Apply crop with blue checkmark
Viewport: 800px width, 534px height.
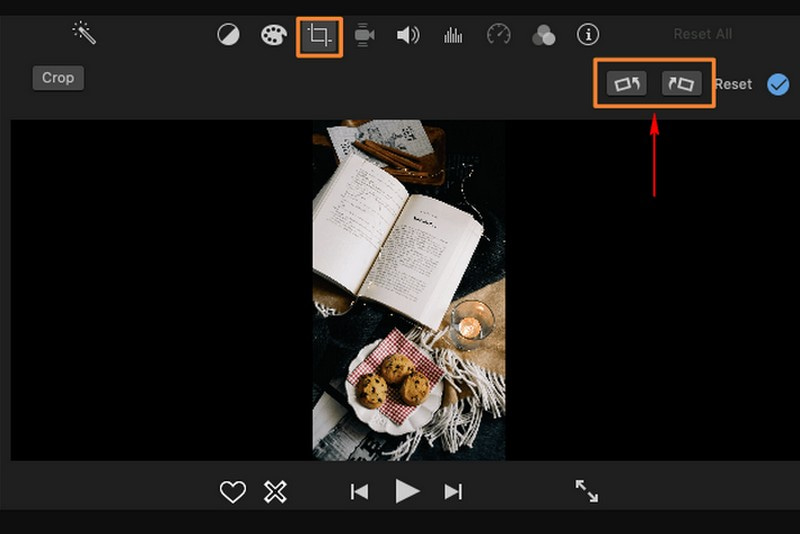[778, 84]
